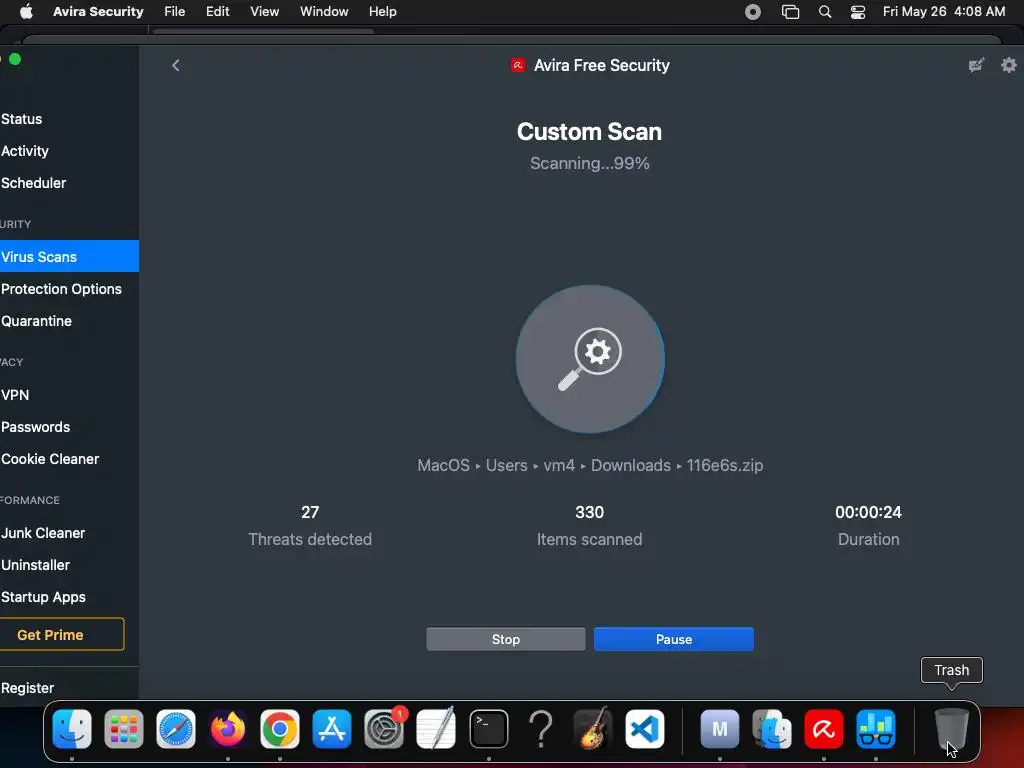Click the Finder-like Migration icon in dock

pos(772,729)
